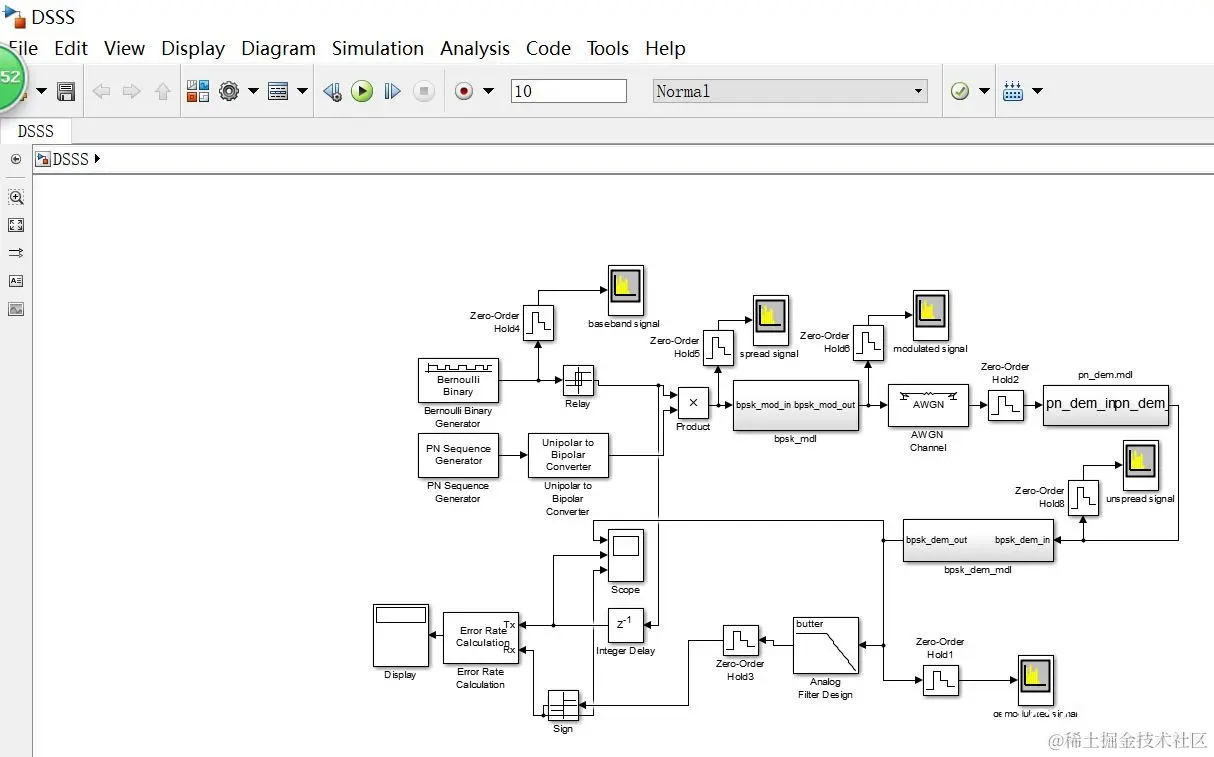This screenshot has height=757, width=1214.
Task: Run the simulation with the green play button
Action: [x=362, y=91]
